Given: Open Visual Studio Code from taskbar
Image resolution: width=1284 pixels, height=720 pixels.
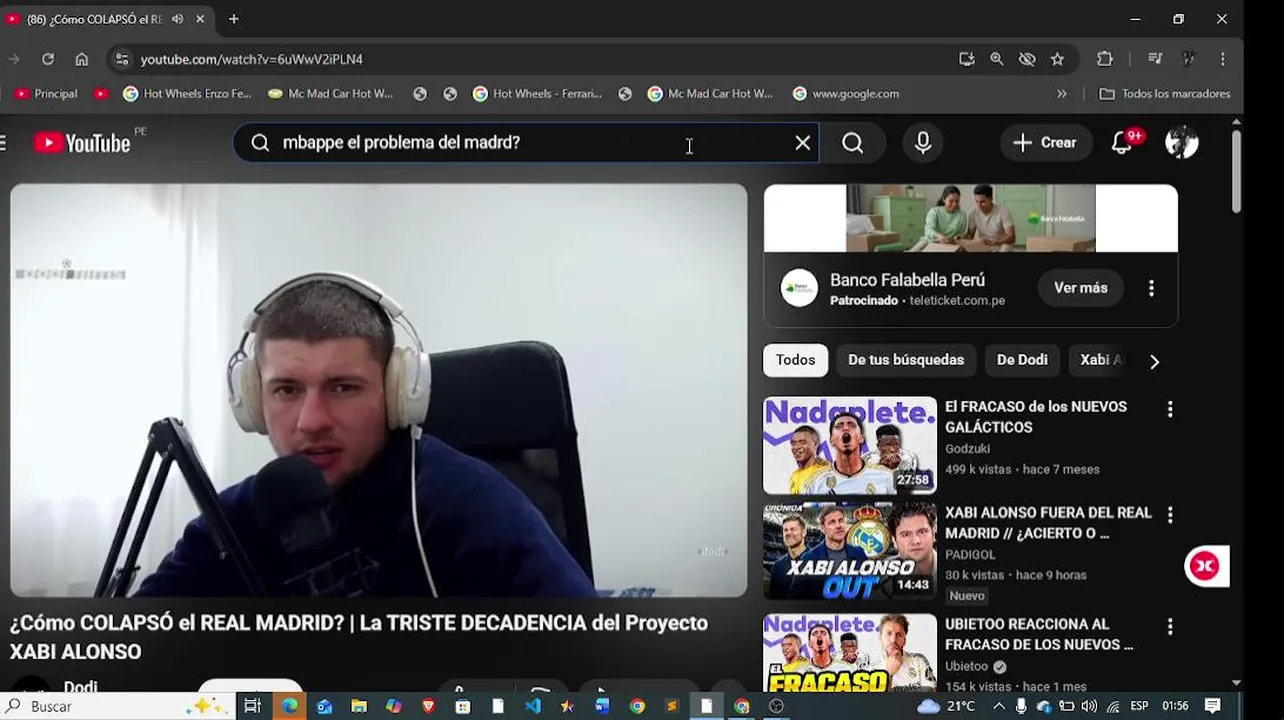Looking at the screenshot, I should pos(532,706).
